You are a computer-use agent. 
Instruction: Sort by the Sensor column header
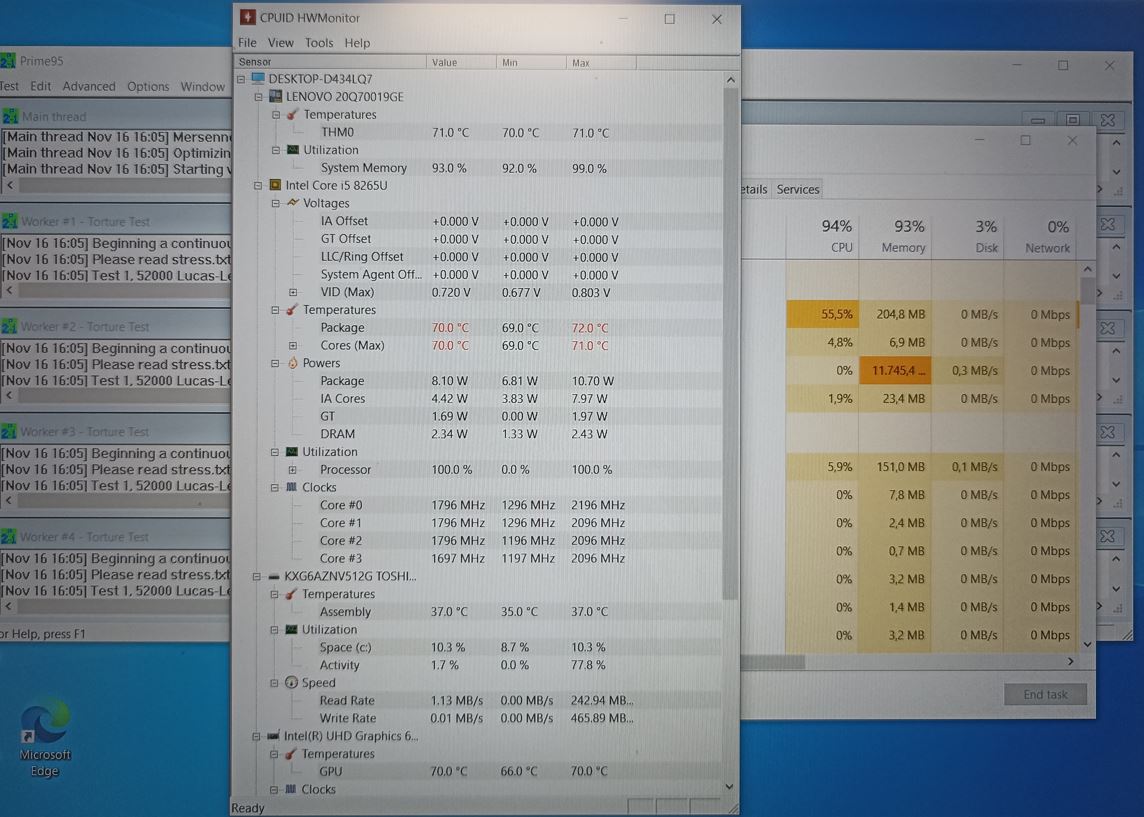pos(330,63)
